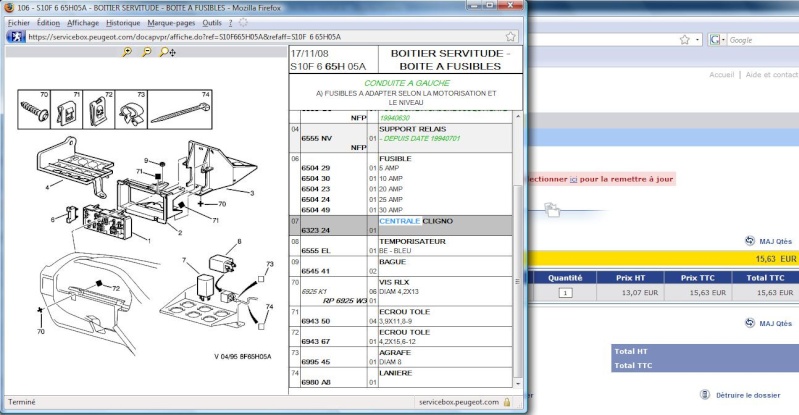Click the CENTRALE link in row 07
The width and height of the screenshot is (799, 415).
tap(400, 221)
